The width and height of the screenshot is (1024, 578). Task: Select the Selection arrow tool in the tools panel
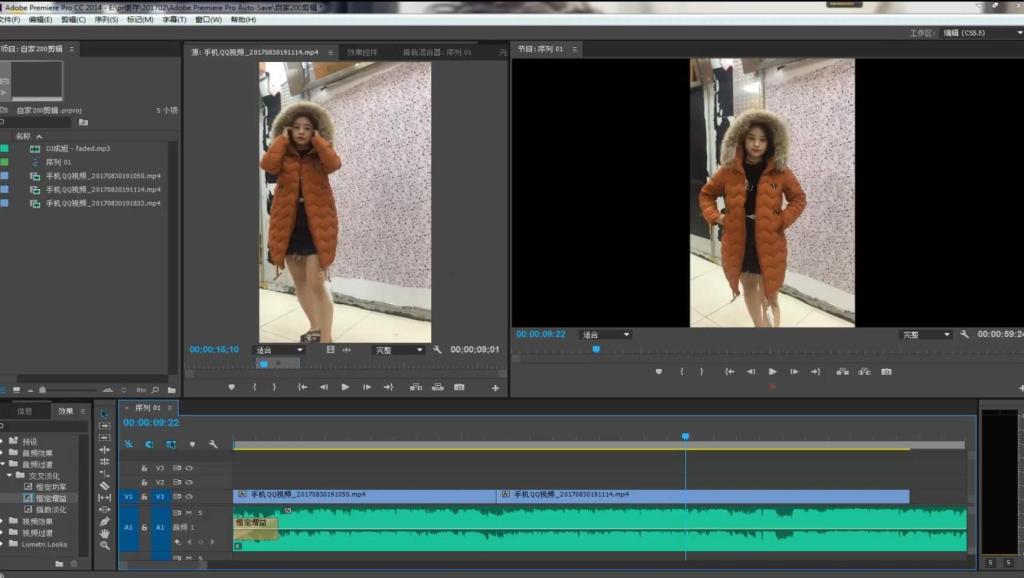[104, 413]
